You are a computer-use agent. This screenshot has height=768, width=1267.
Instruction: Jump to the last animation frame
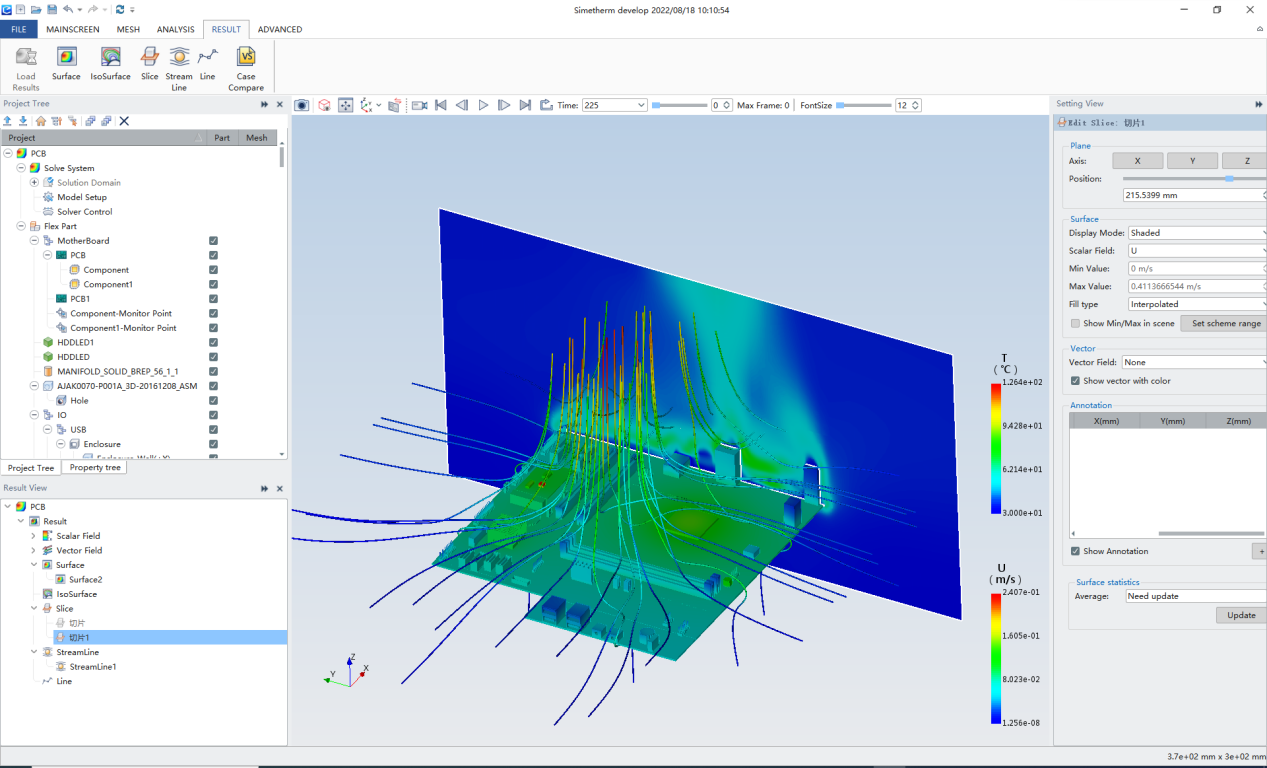[x=525, y=105]
